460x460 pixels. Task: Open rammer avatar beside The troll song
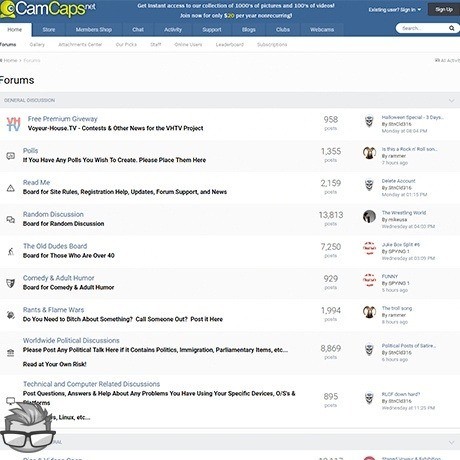(369, 312)
